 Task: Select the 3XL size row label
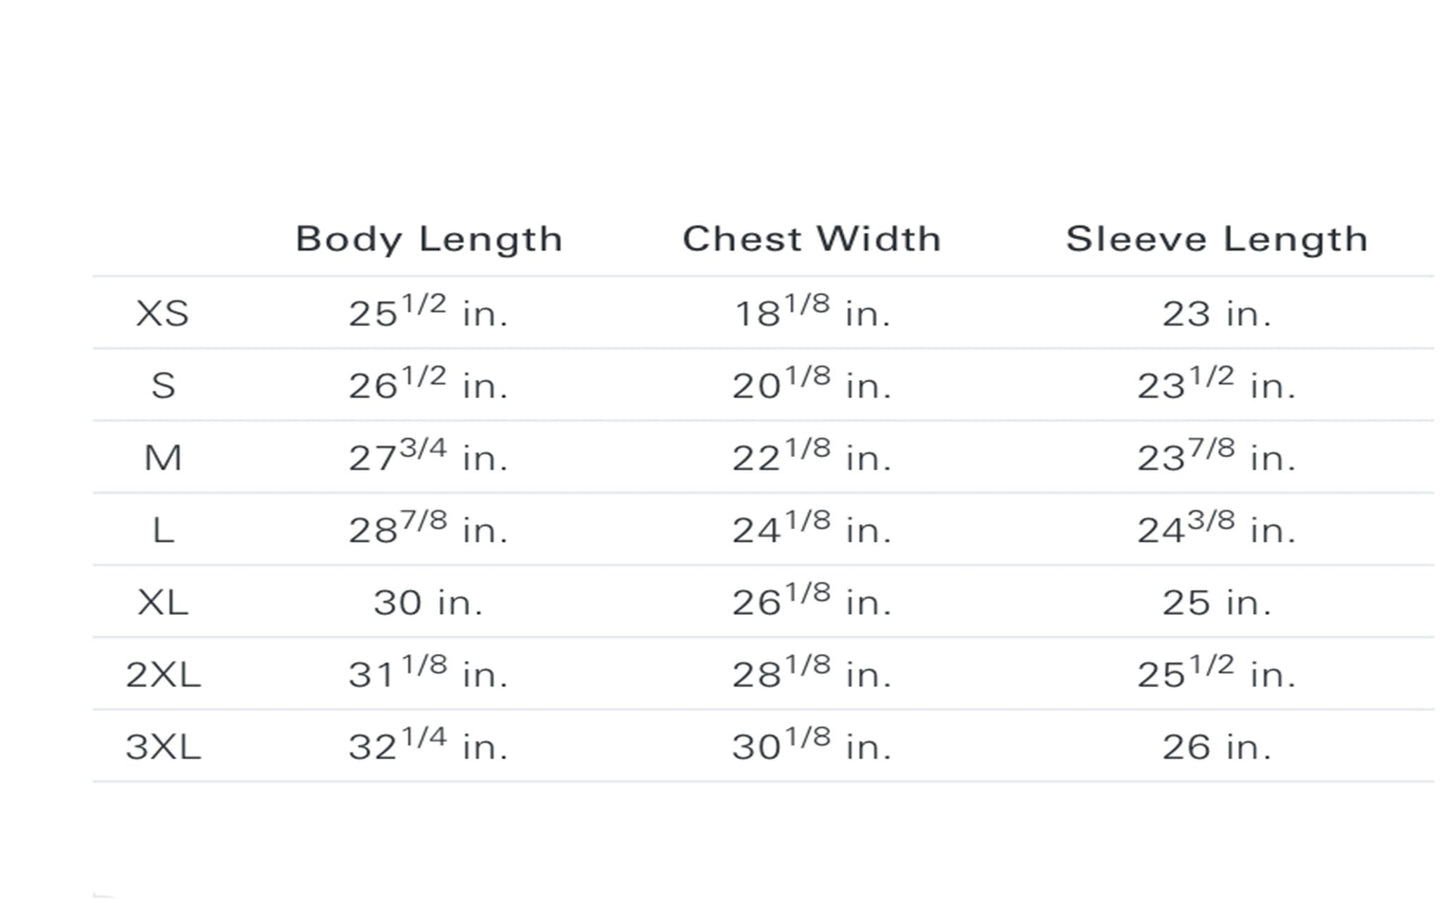(163, 747)
